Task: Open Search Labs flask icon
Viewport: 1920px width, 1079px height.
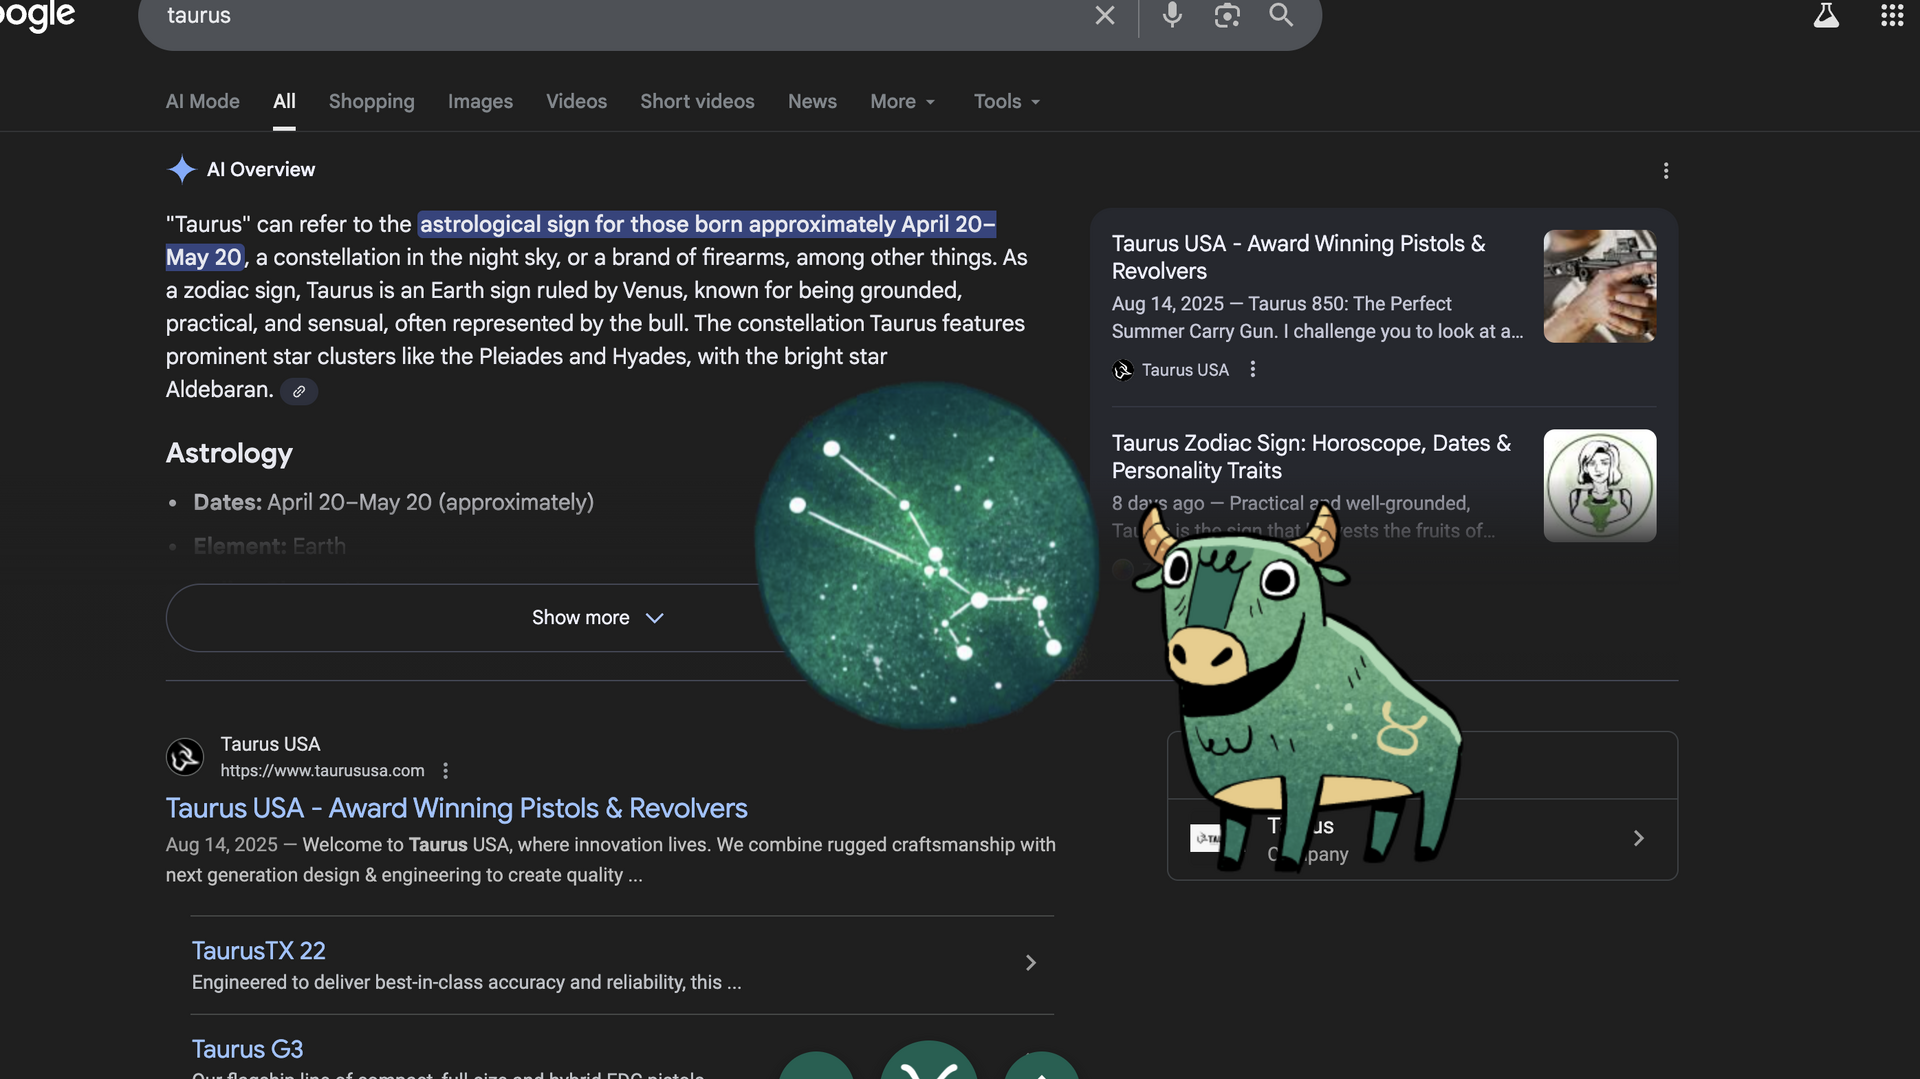Action: pyautogui.click(x=1826, y=15)
